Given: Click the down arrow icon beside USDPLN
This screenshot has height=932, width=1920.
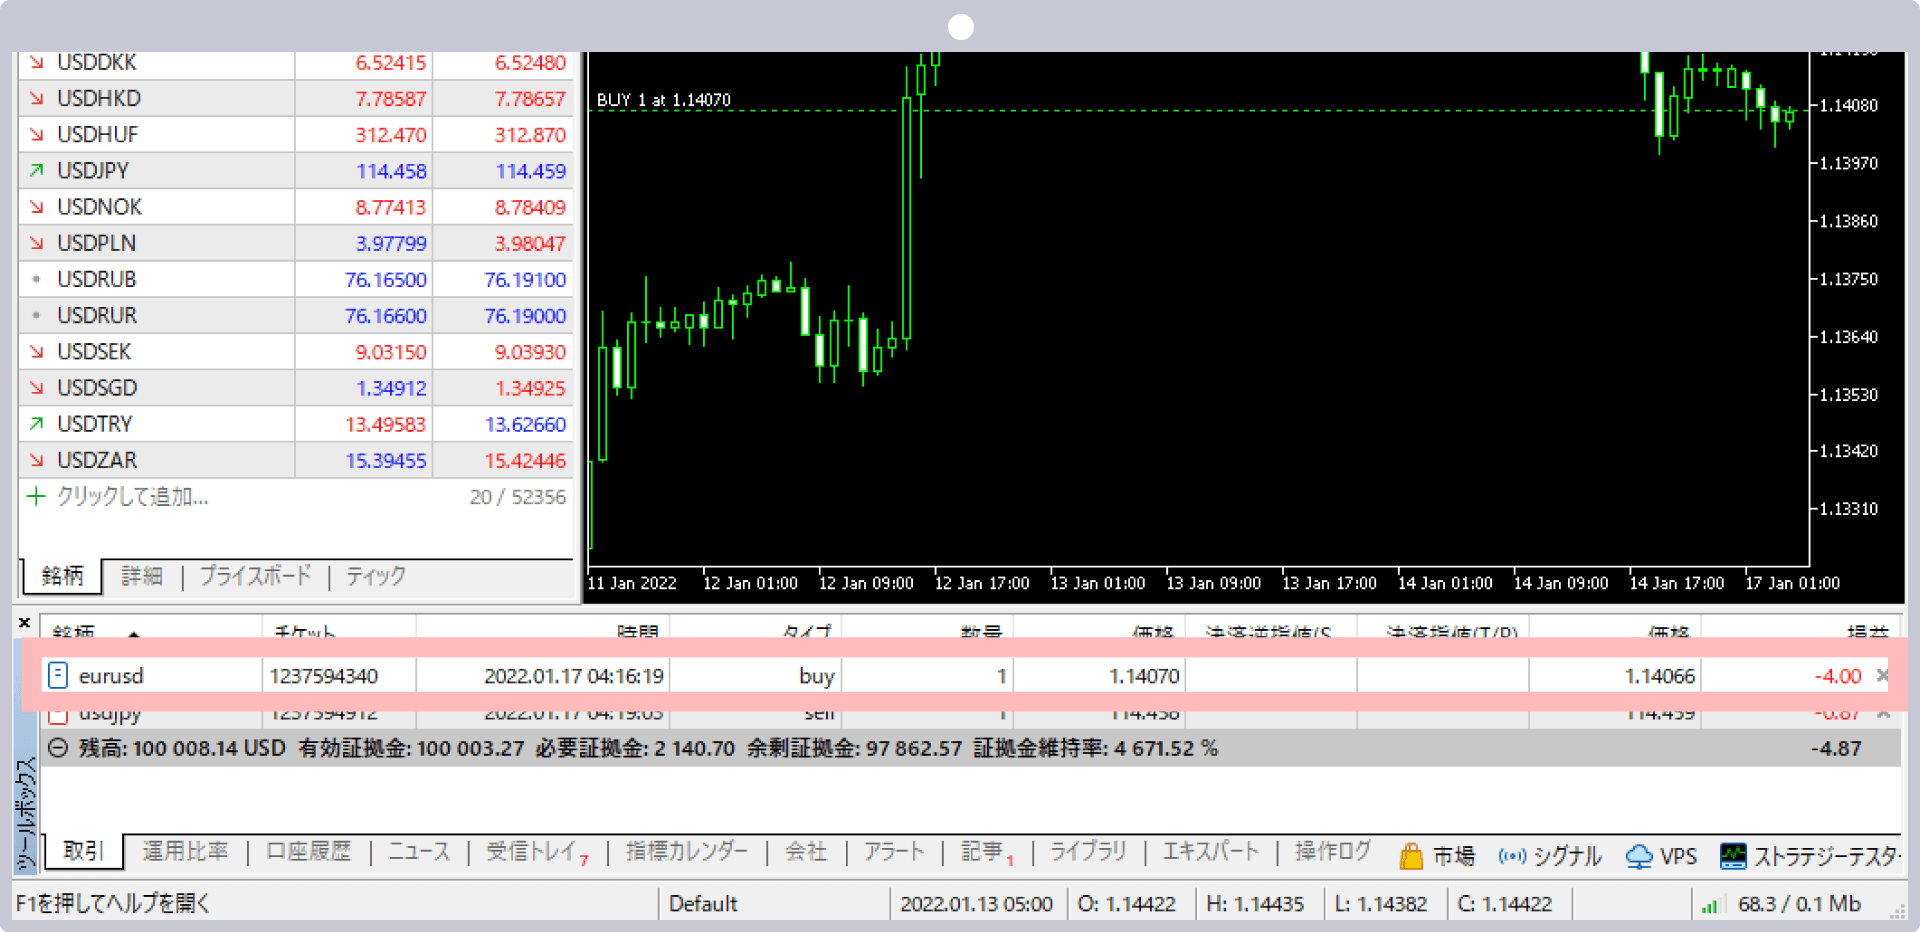Looking at the screenshot, I should pos(36,243).
